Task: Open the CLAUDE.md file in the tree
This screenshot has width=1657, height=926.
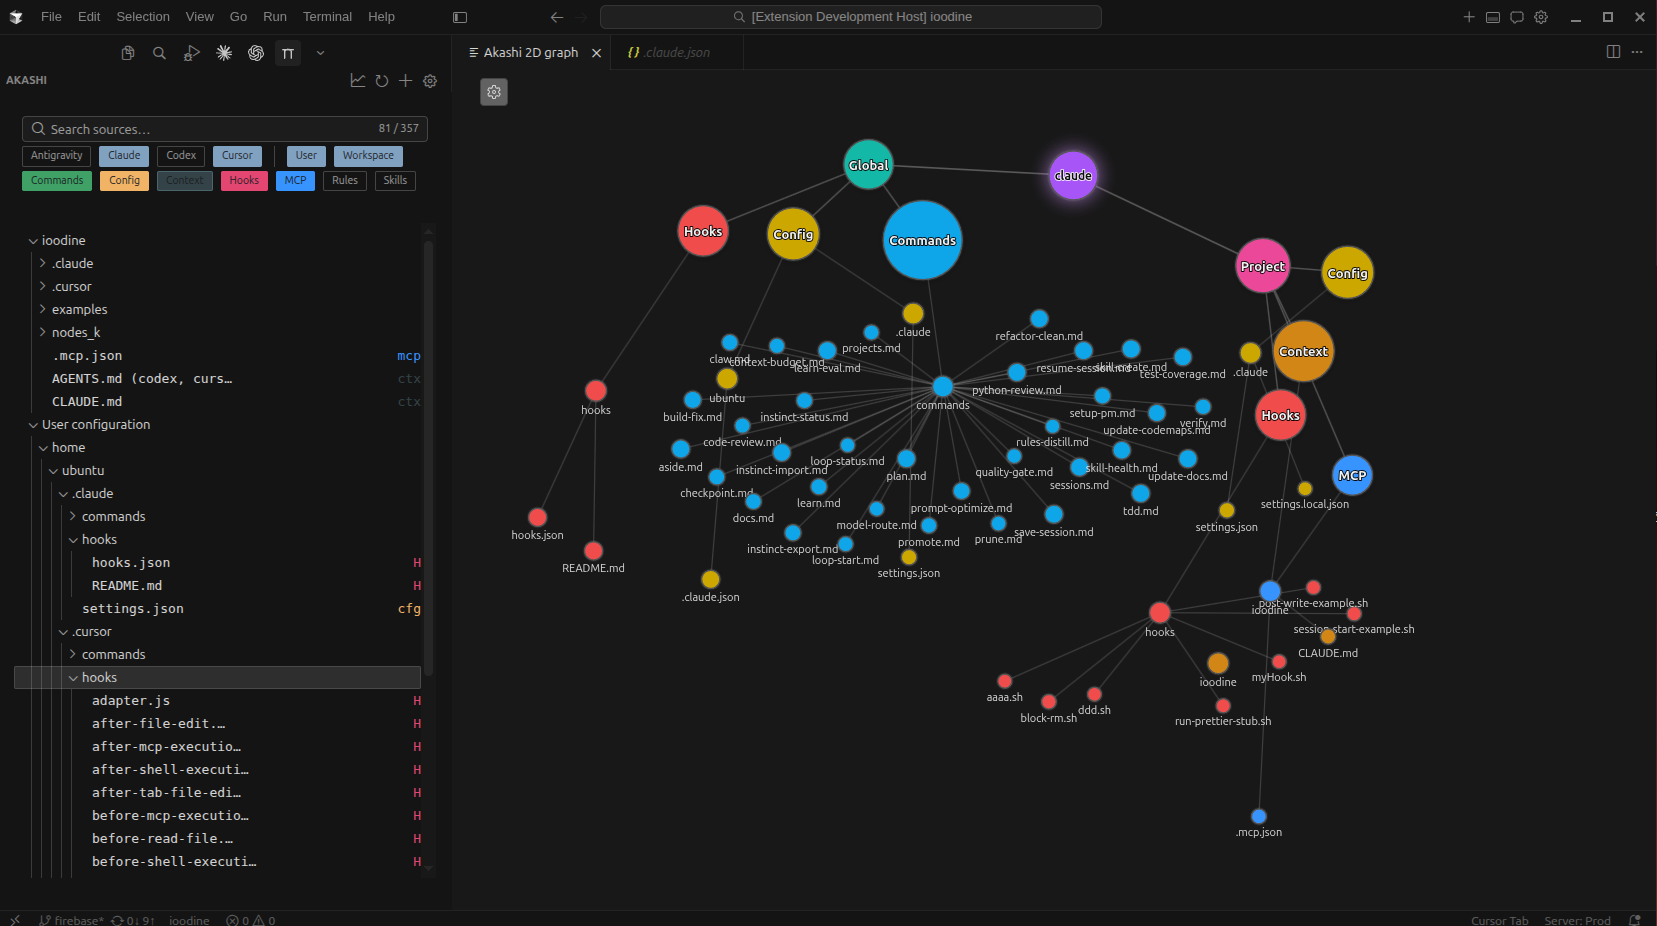Action: (x=87, y=401)
